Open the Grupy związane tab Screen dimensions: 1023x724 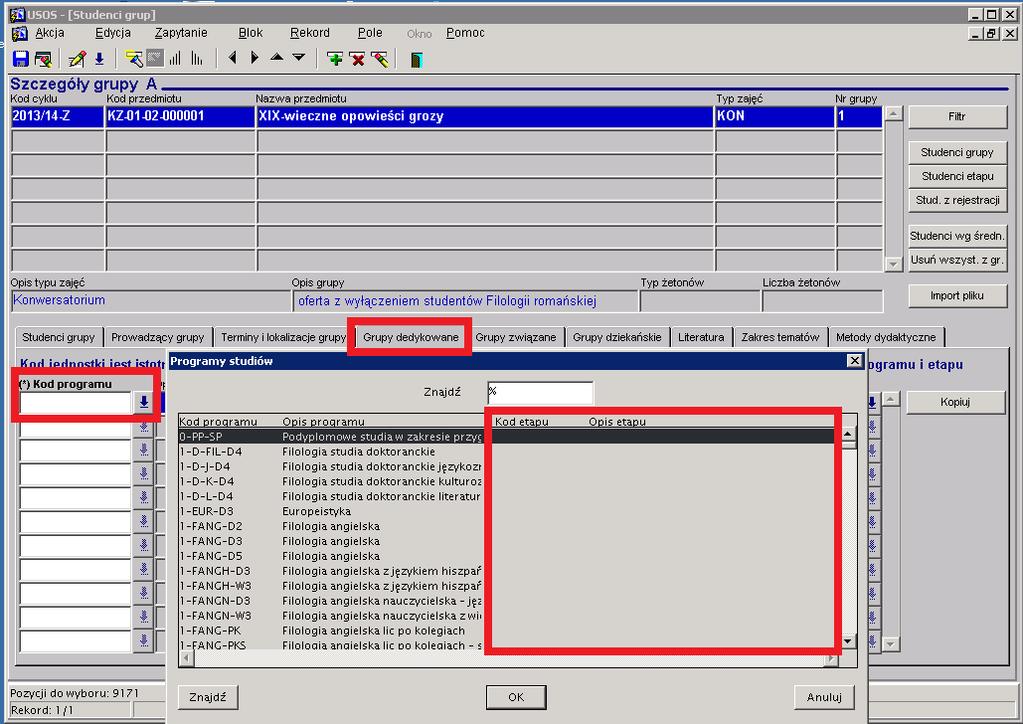pos(515,337)
